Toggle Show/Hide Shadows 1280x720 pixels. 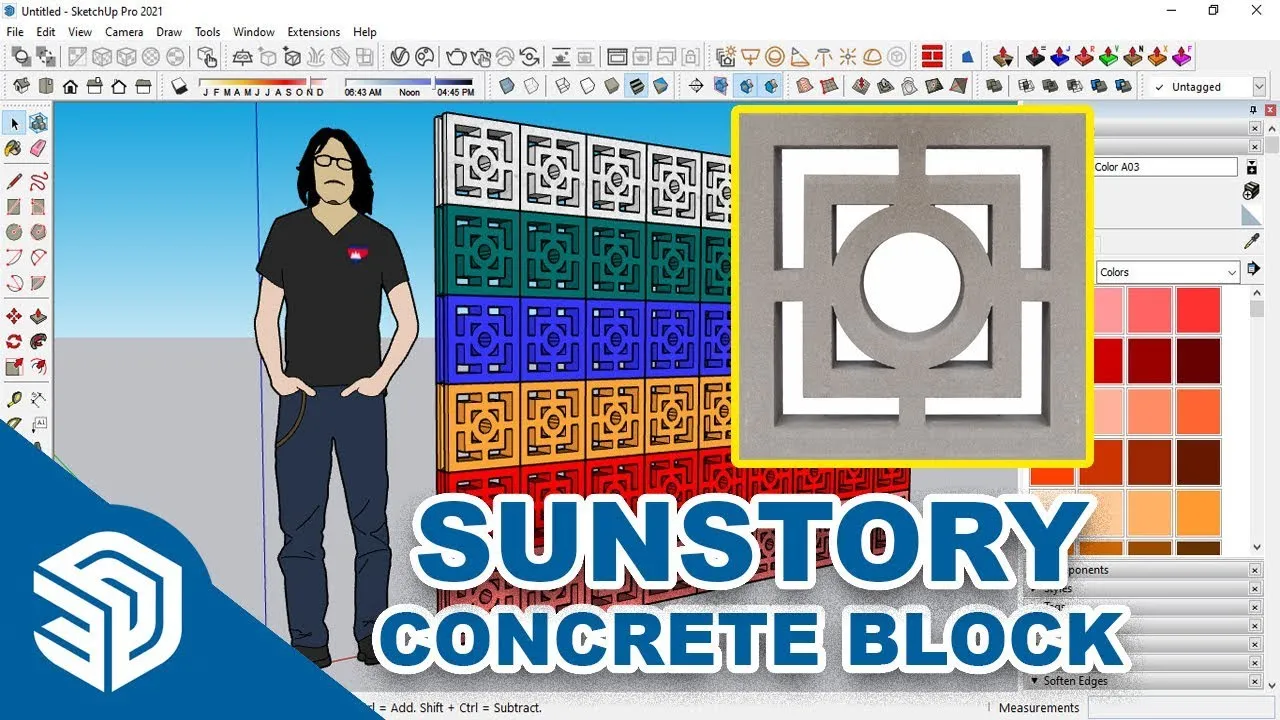pyautogui.click(x=179, y=86)
